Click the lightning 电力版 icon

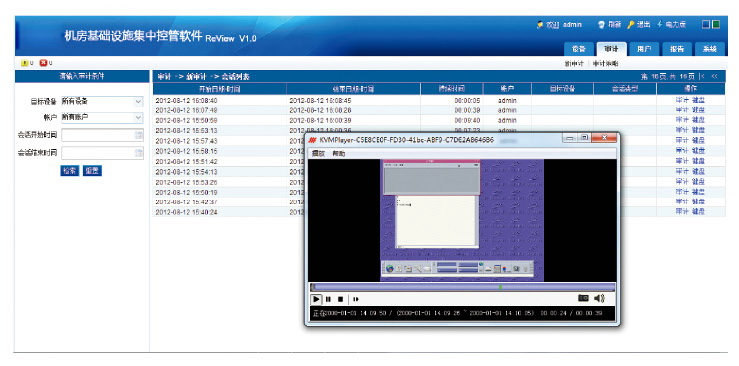click(x=660, y=24)
